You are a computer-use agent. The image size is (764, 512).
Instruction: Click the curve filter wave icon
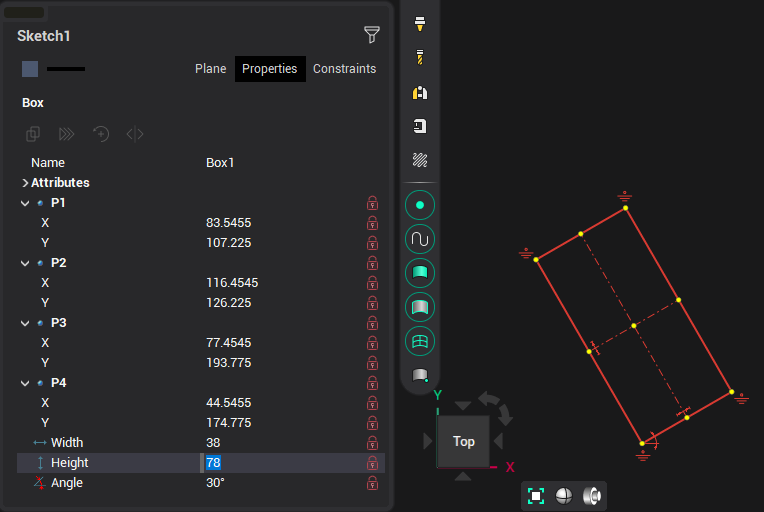point(420,240)
